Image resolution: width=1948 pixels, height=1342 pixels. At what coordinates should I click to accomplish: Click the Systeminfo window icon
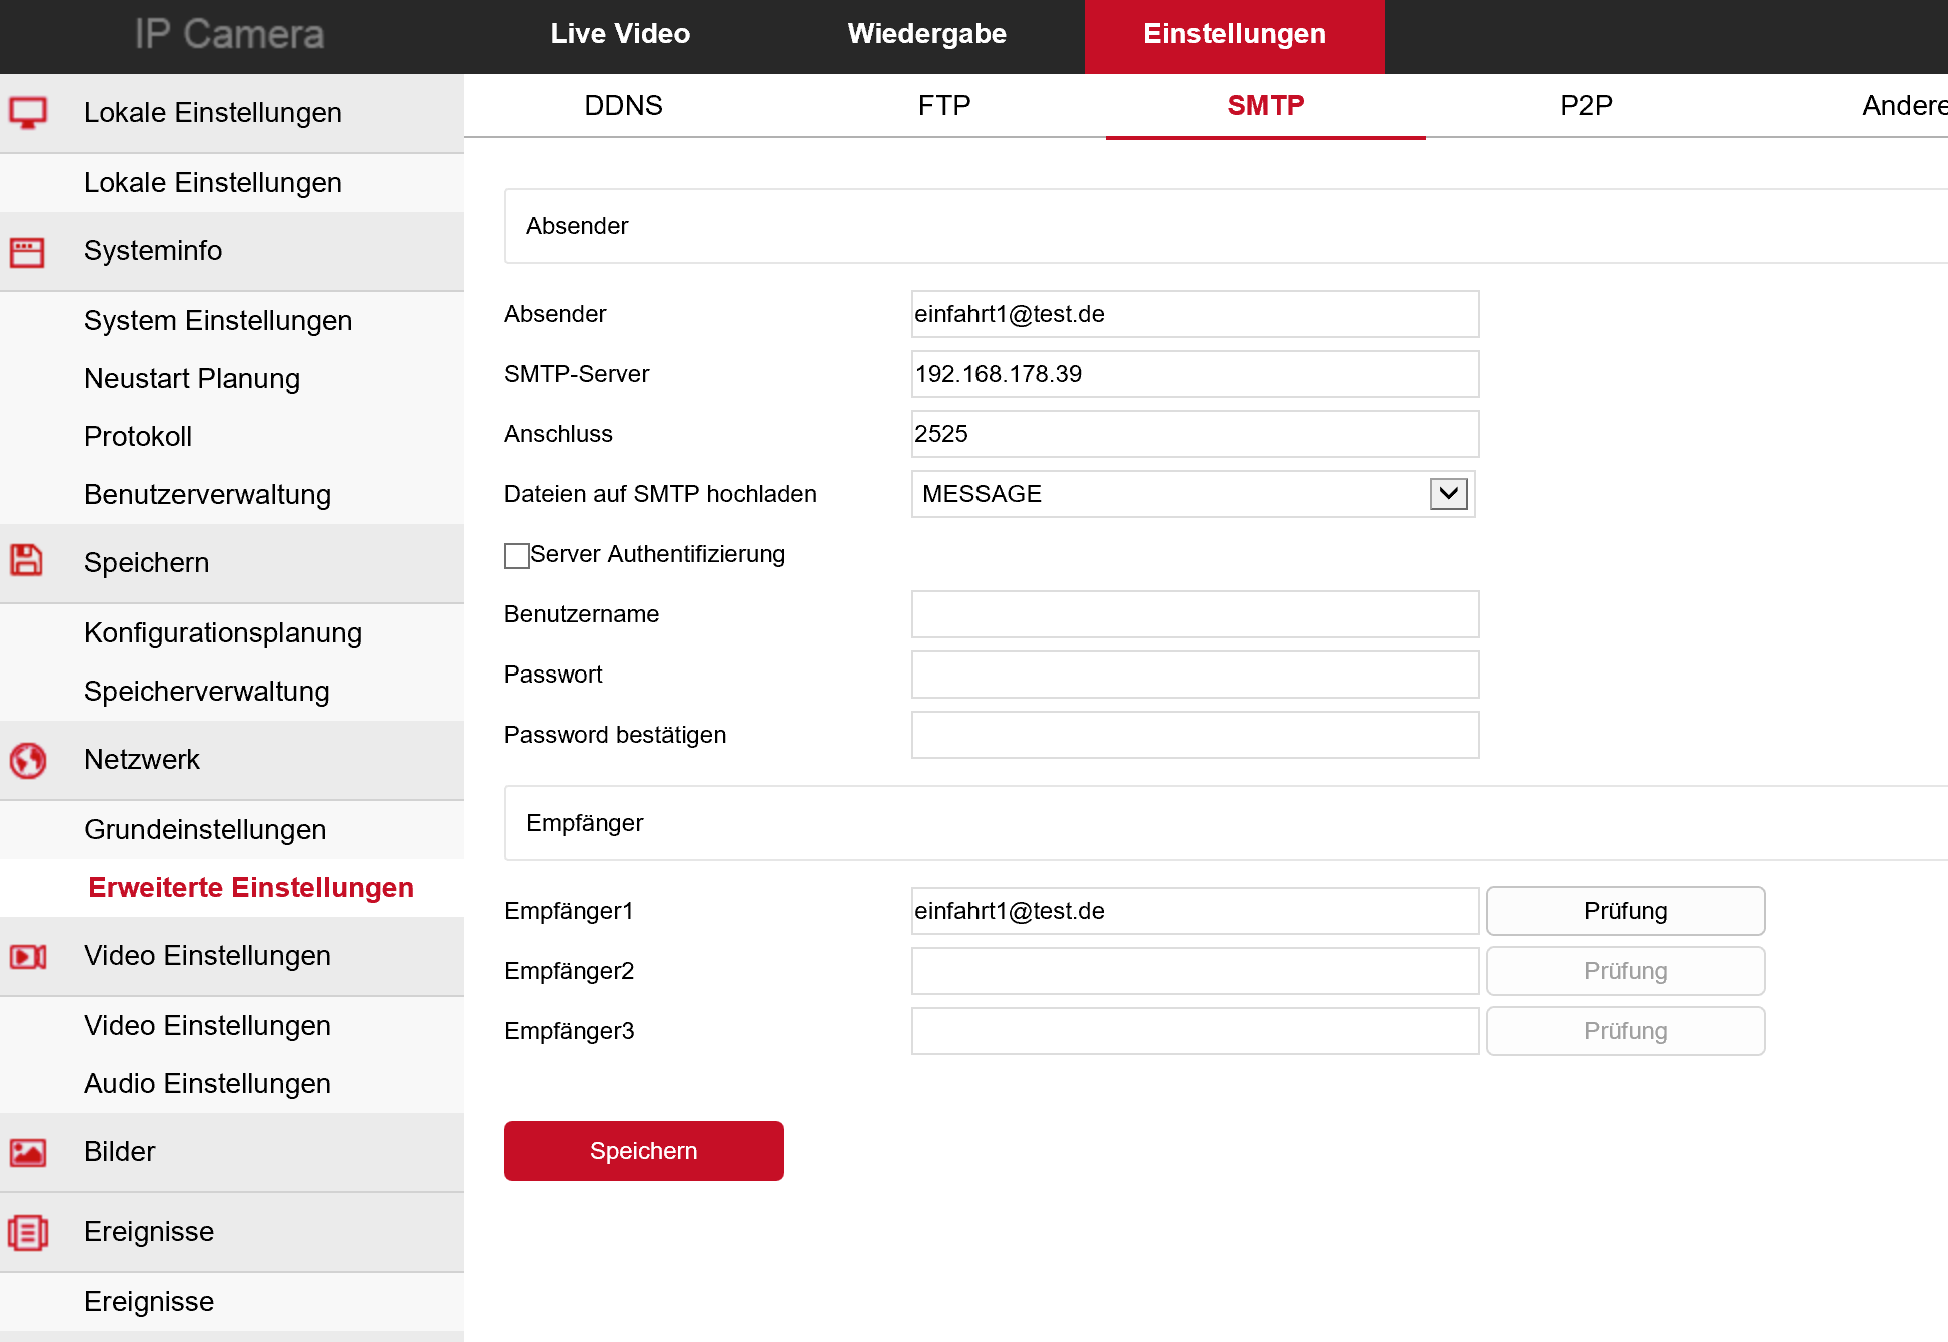point(27,251)
